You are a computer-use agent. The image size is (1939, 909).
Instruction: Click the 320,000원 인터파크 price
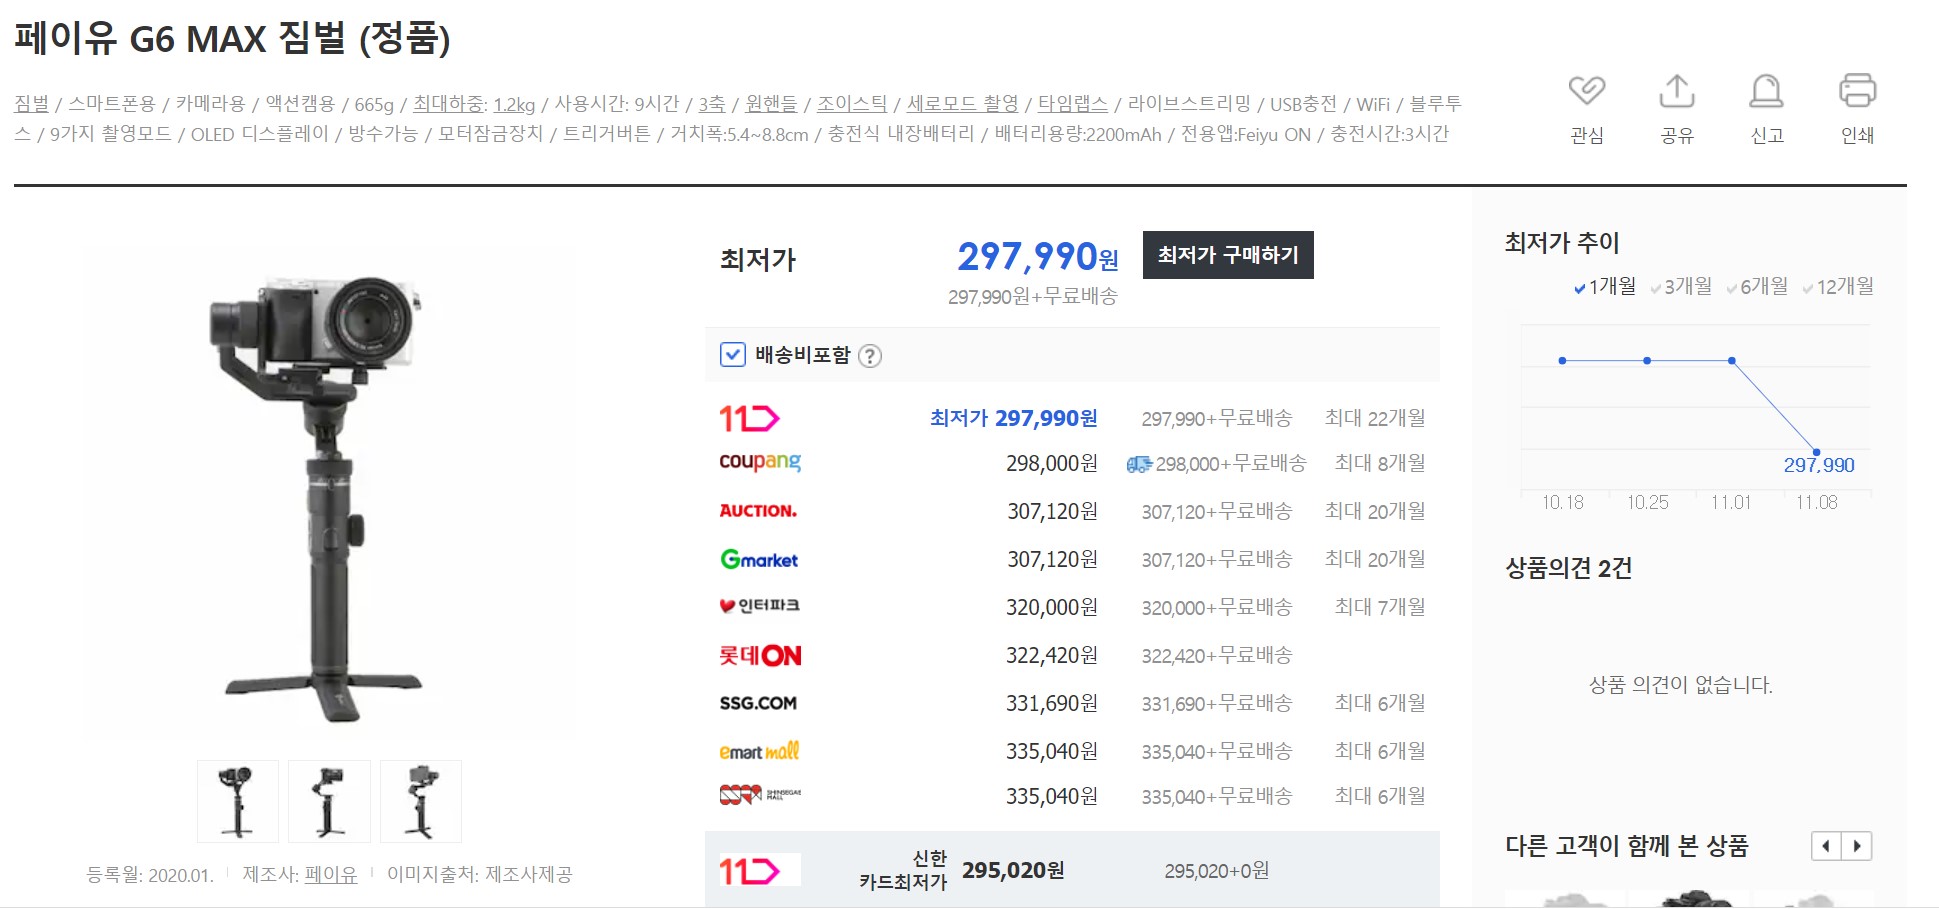pos(1052,607)
